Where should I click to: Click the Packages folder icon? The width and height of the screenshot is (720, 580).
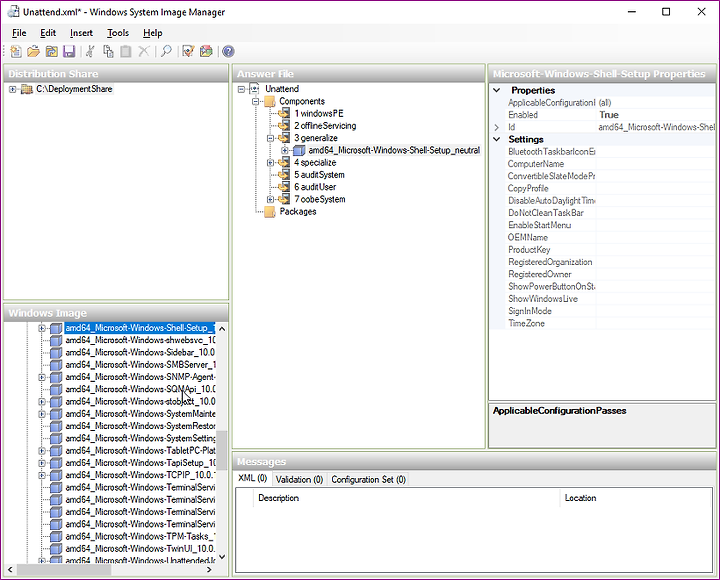(x=270, y=212)
